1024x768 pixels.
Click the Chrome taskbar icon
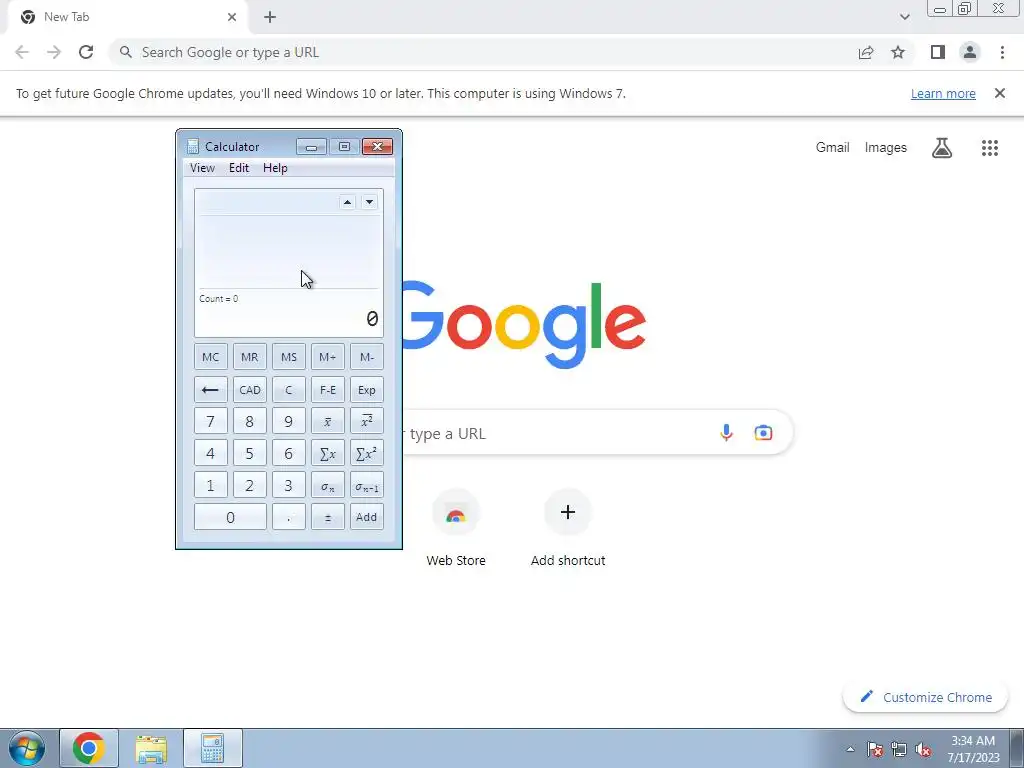point(89,748)
